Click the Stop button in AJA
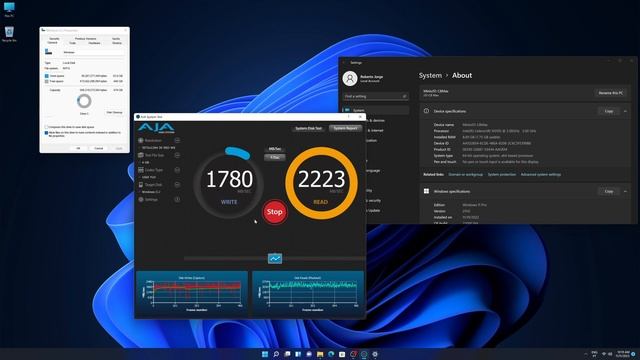The image size is (640, 360). coord(274,212)
